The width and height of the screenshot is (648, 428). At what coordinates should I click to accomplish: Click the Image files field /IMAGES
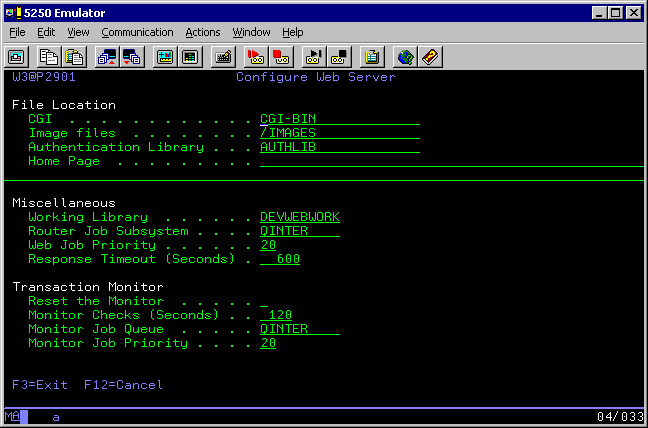click(340, 133)
